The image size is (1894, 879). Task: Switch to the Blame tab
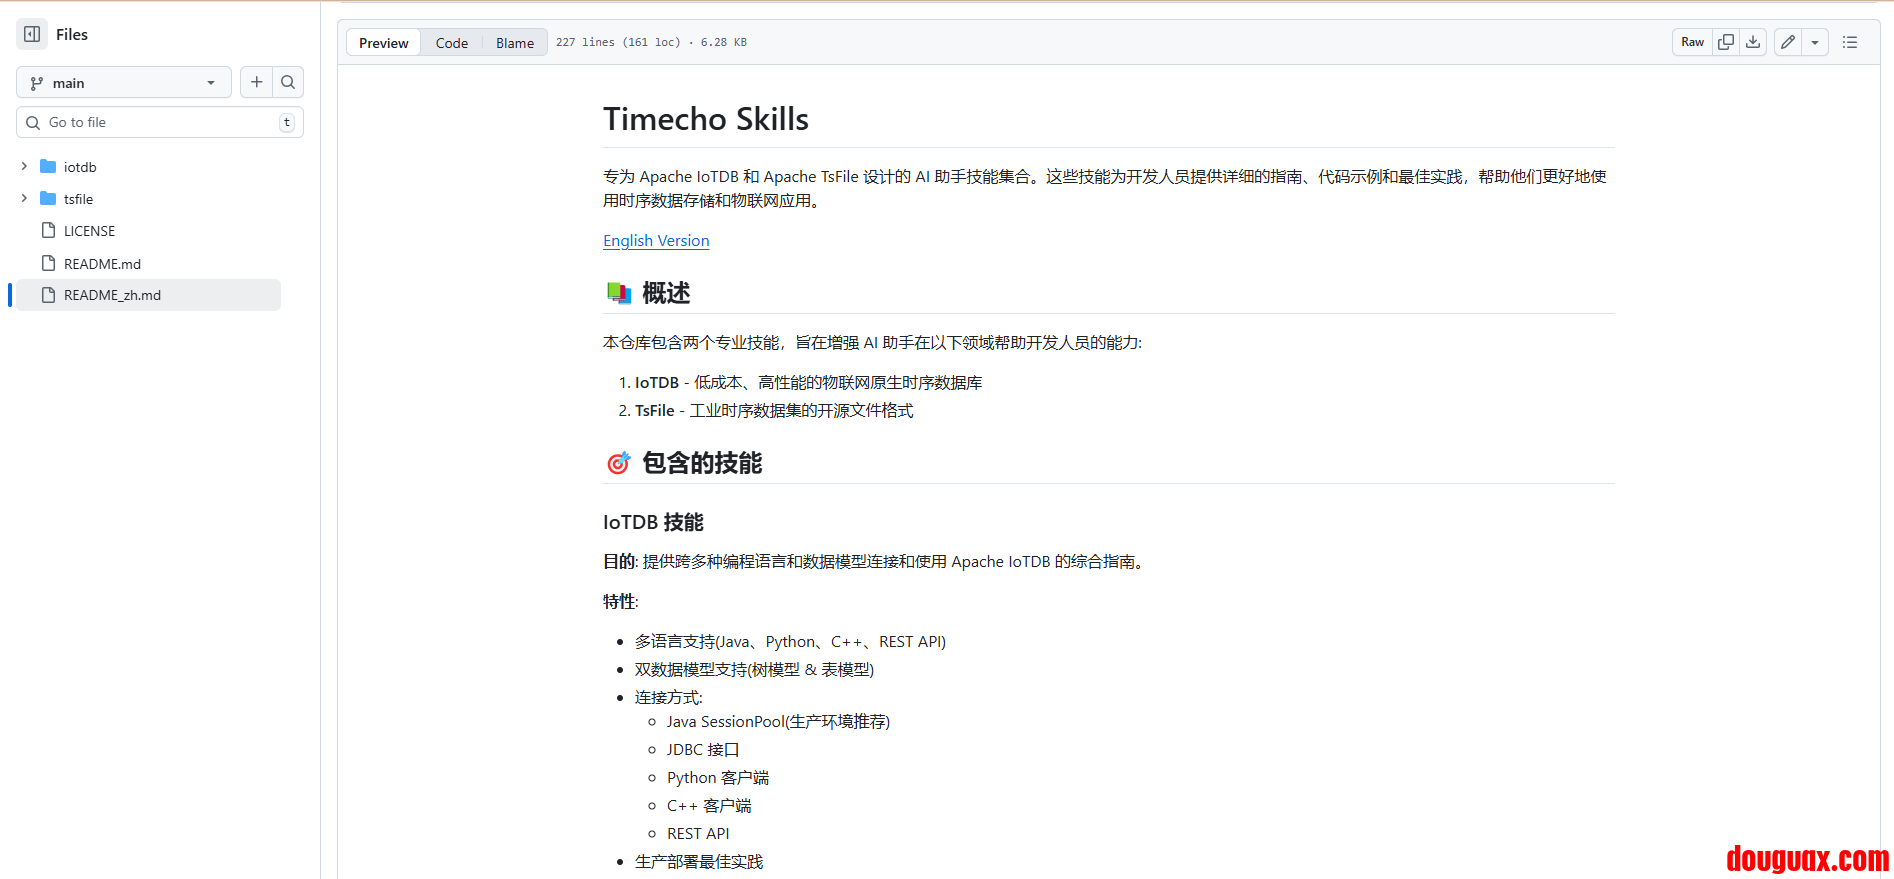pyautogui.click(x=514, y=43)
